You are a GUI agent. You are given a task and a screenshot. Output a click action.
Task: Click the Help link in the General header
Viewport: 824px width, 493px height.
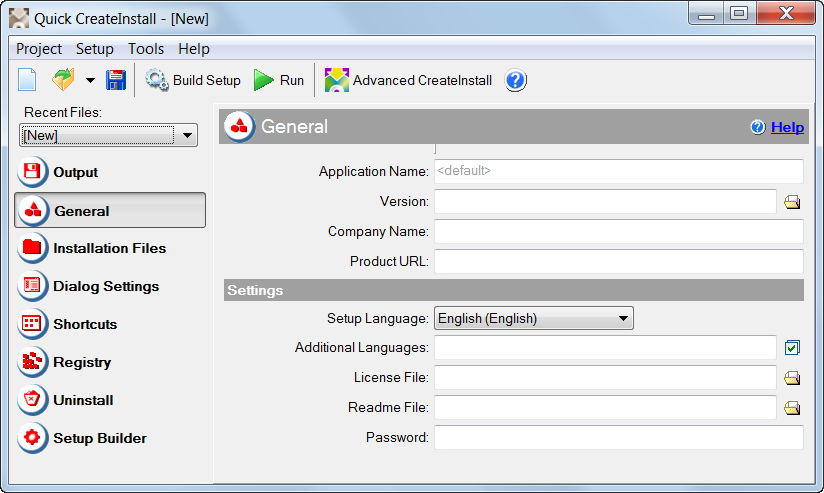click(x=787, y=127)
